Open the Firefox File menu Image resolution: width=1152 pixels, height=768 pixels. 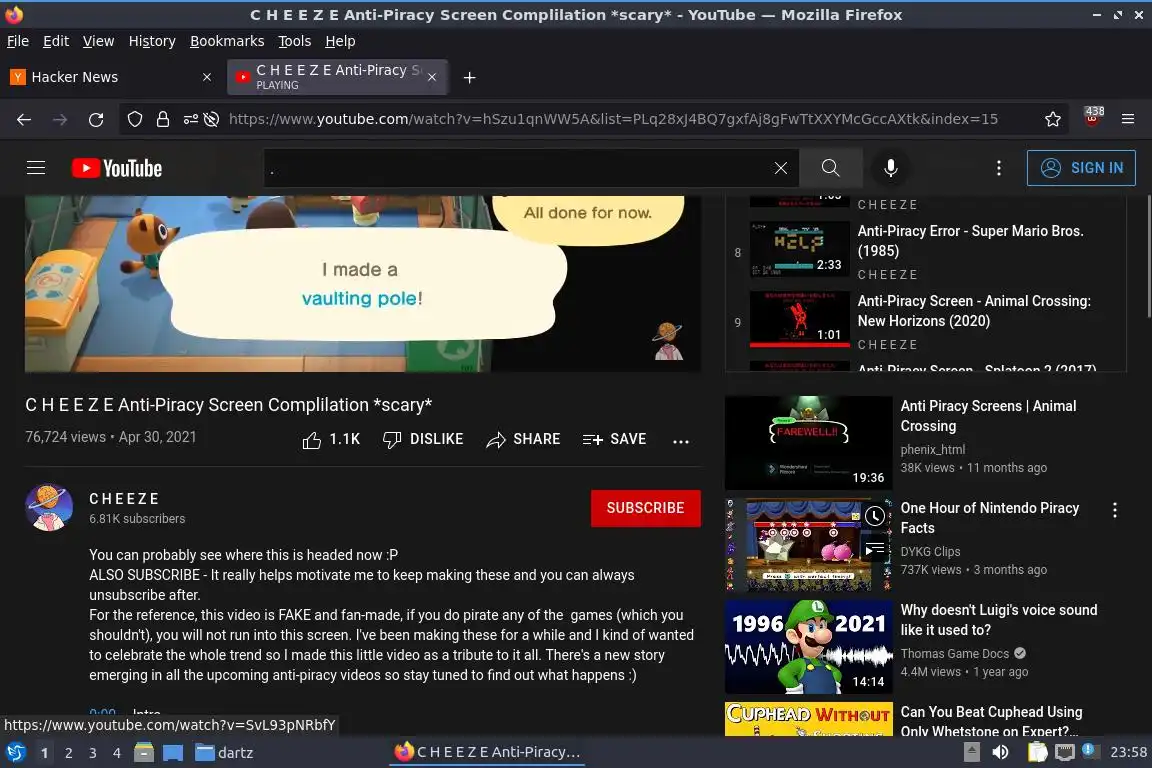click(18, 41)
